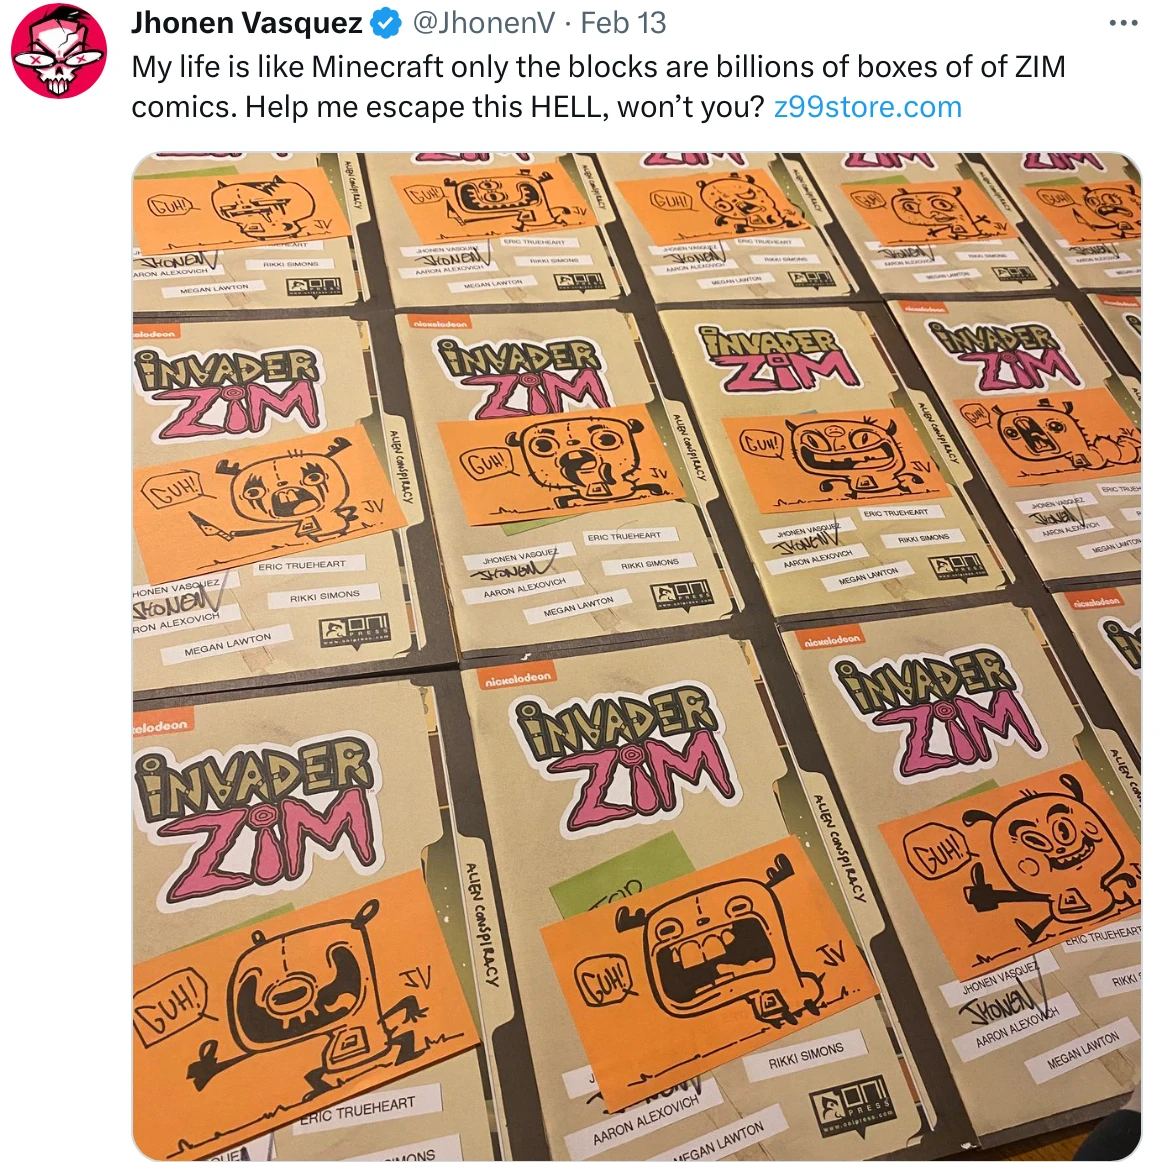Open the photo of Invader Zim comics
The image size is (1162, 1162).
pos(637,656)
